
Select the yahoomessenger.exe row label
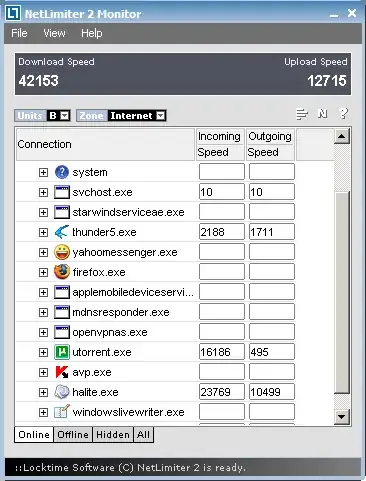click(125, 253)
